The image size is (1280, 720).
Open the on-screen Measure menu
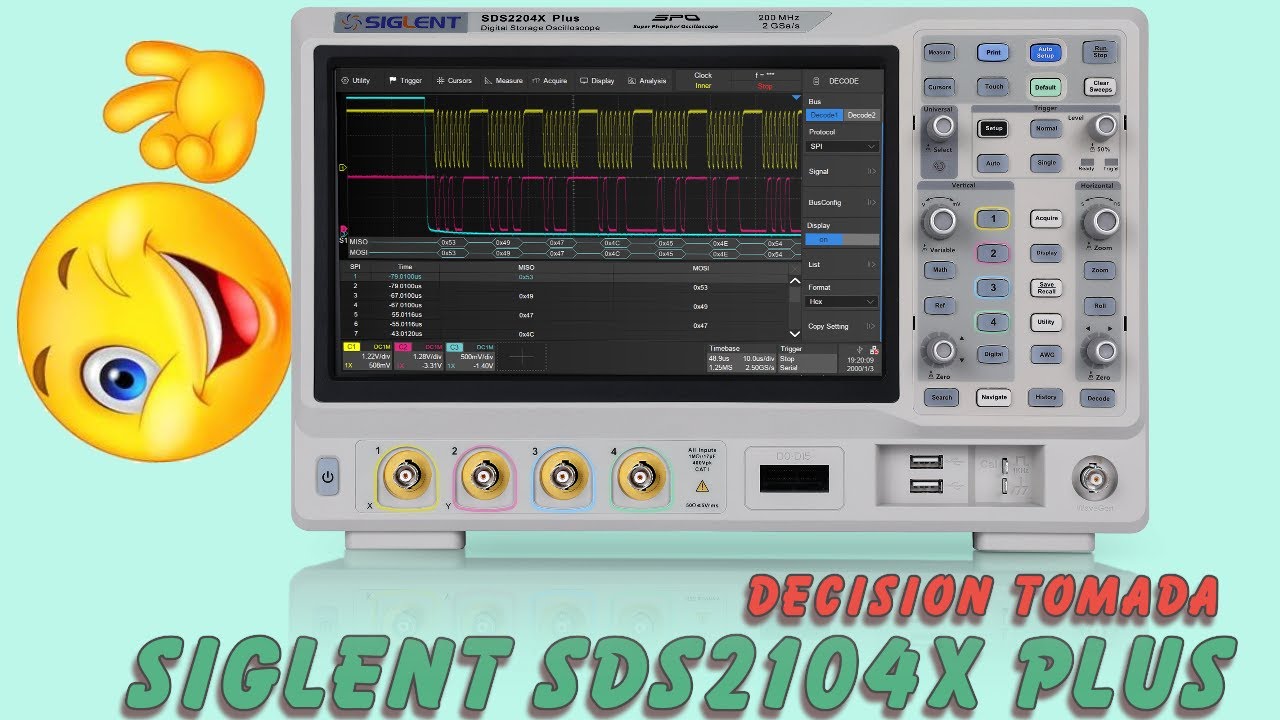503,81
